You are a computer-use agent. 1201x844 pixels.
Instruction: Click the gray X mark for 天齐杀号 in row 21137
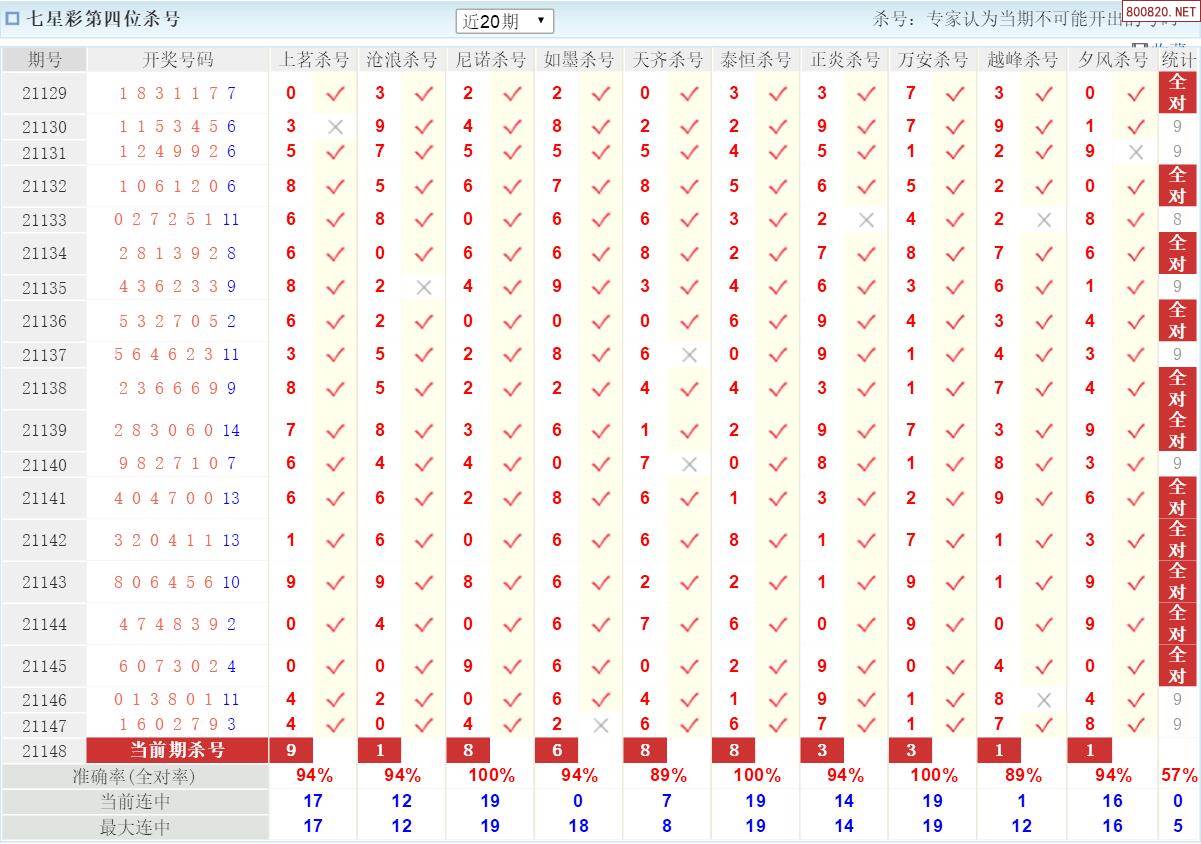tap(689, 355)
